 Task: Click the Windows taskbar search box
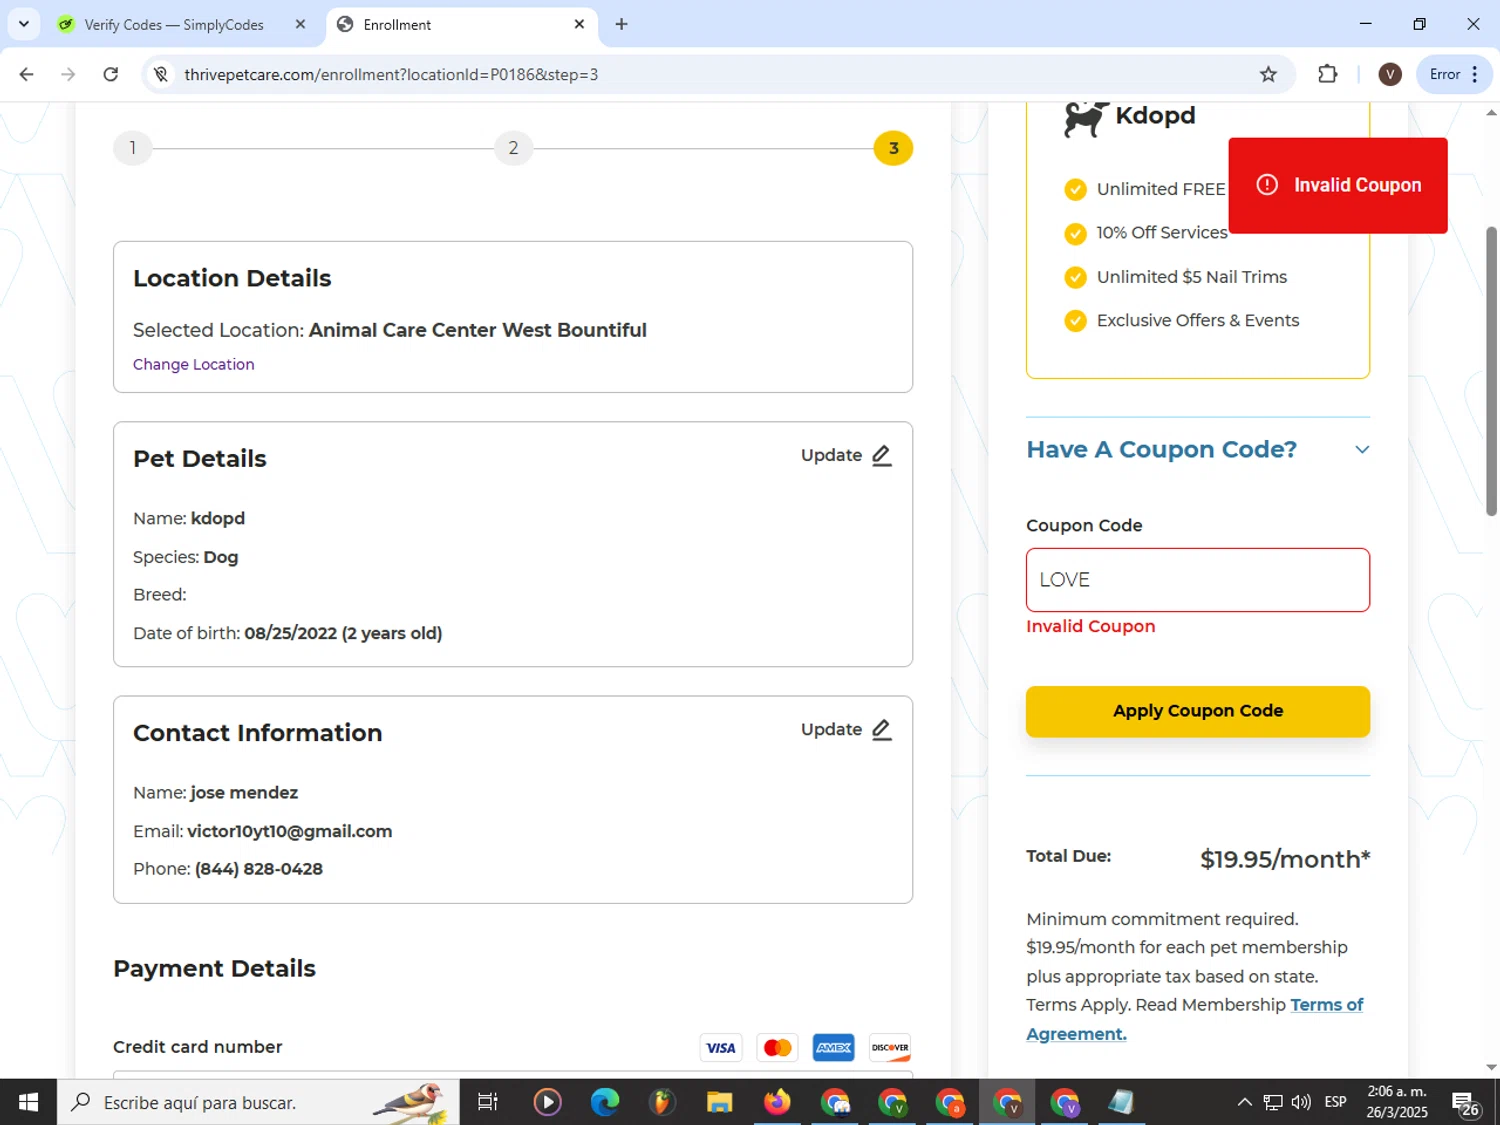tap(258, 1102)
